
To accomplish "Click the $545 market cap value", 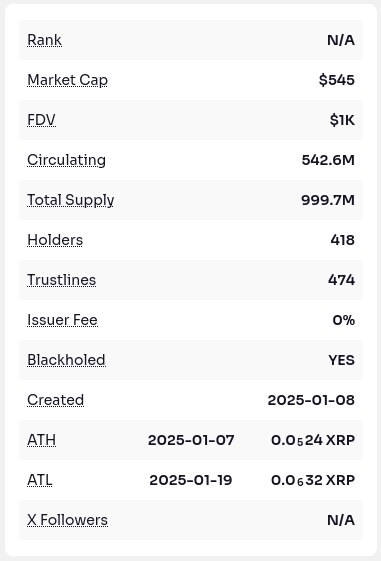I will pyautogui.click(x=337, y=80).
